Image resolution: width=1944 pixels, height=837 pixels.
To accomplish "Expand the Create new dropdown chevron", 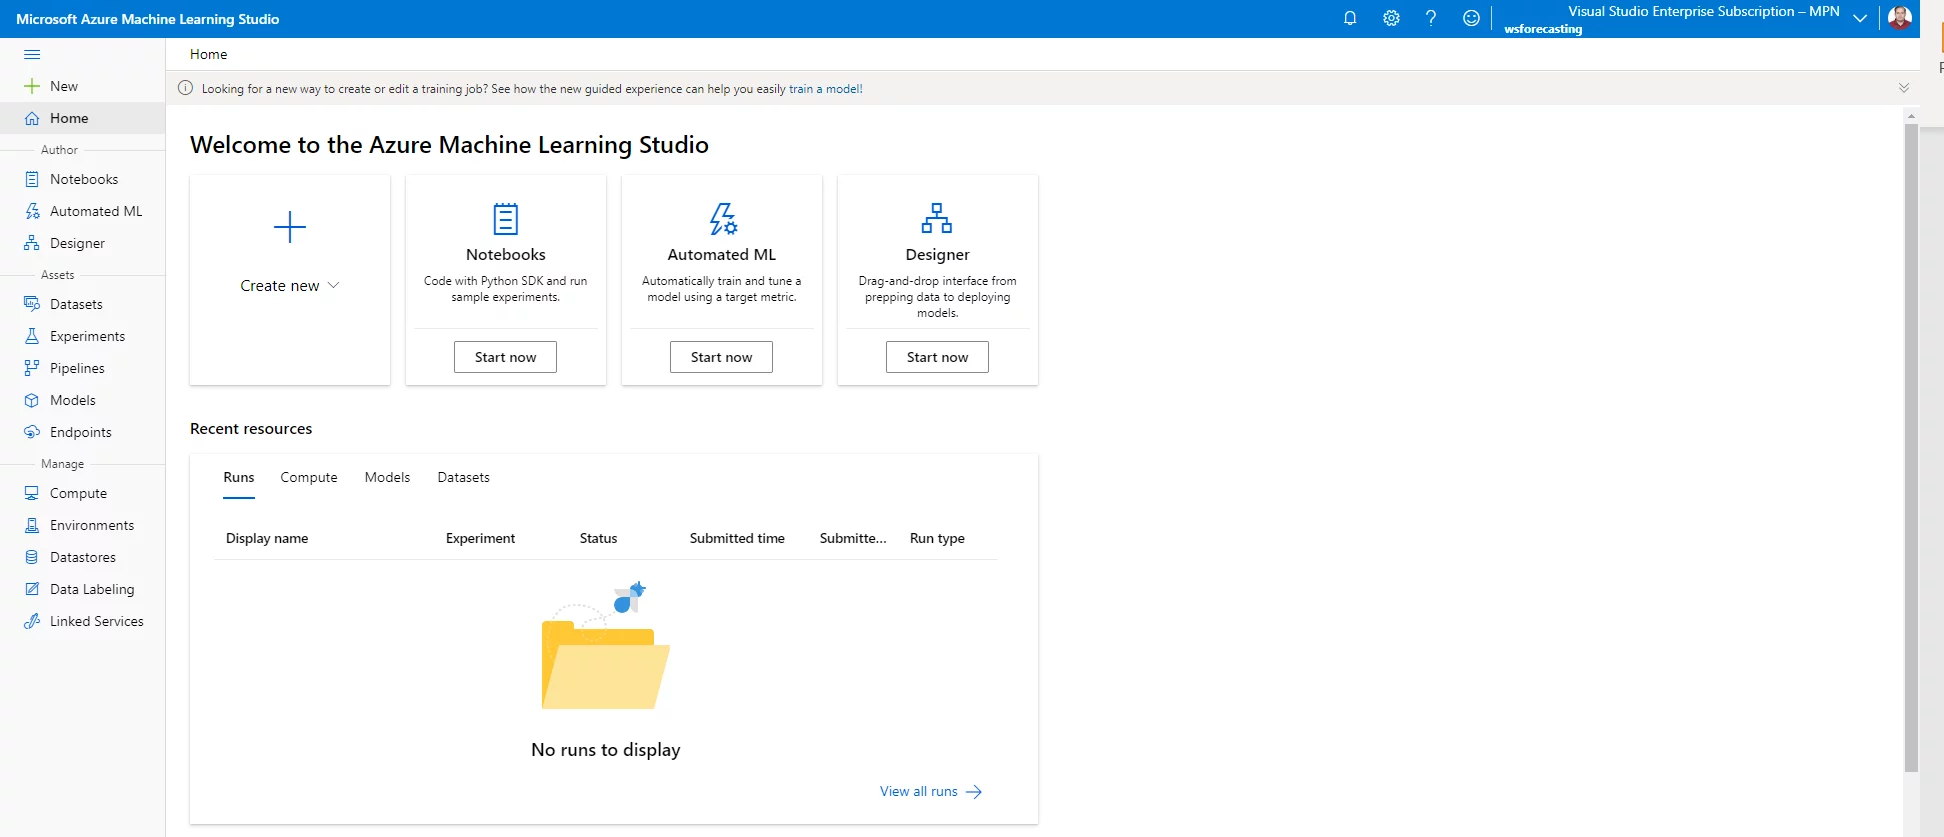I will click(x=334, y=285).
